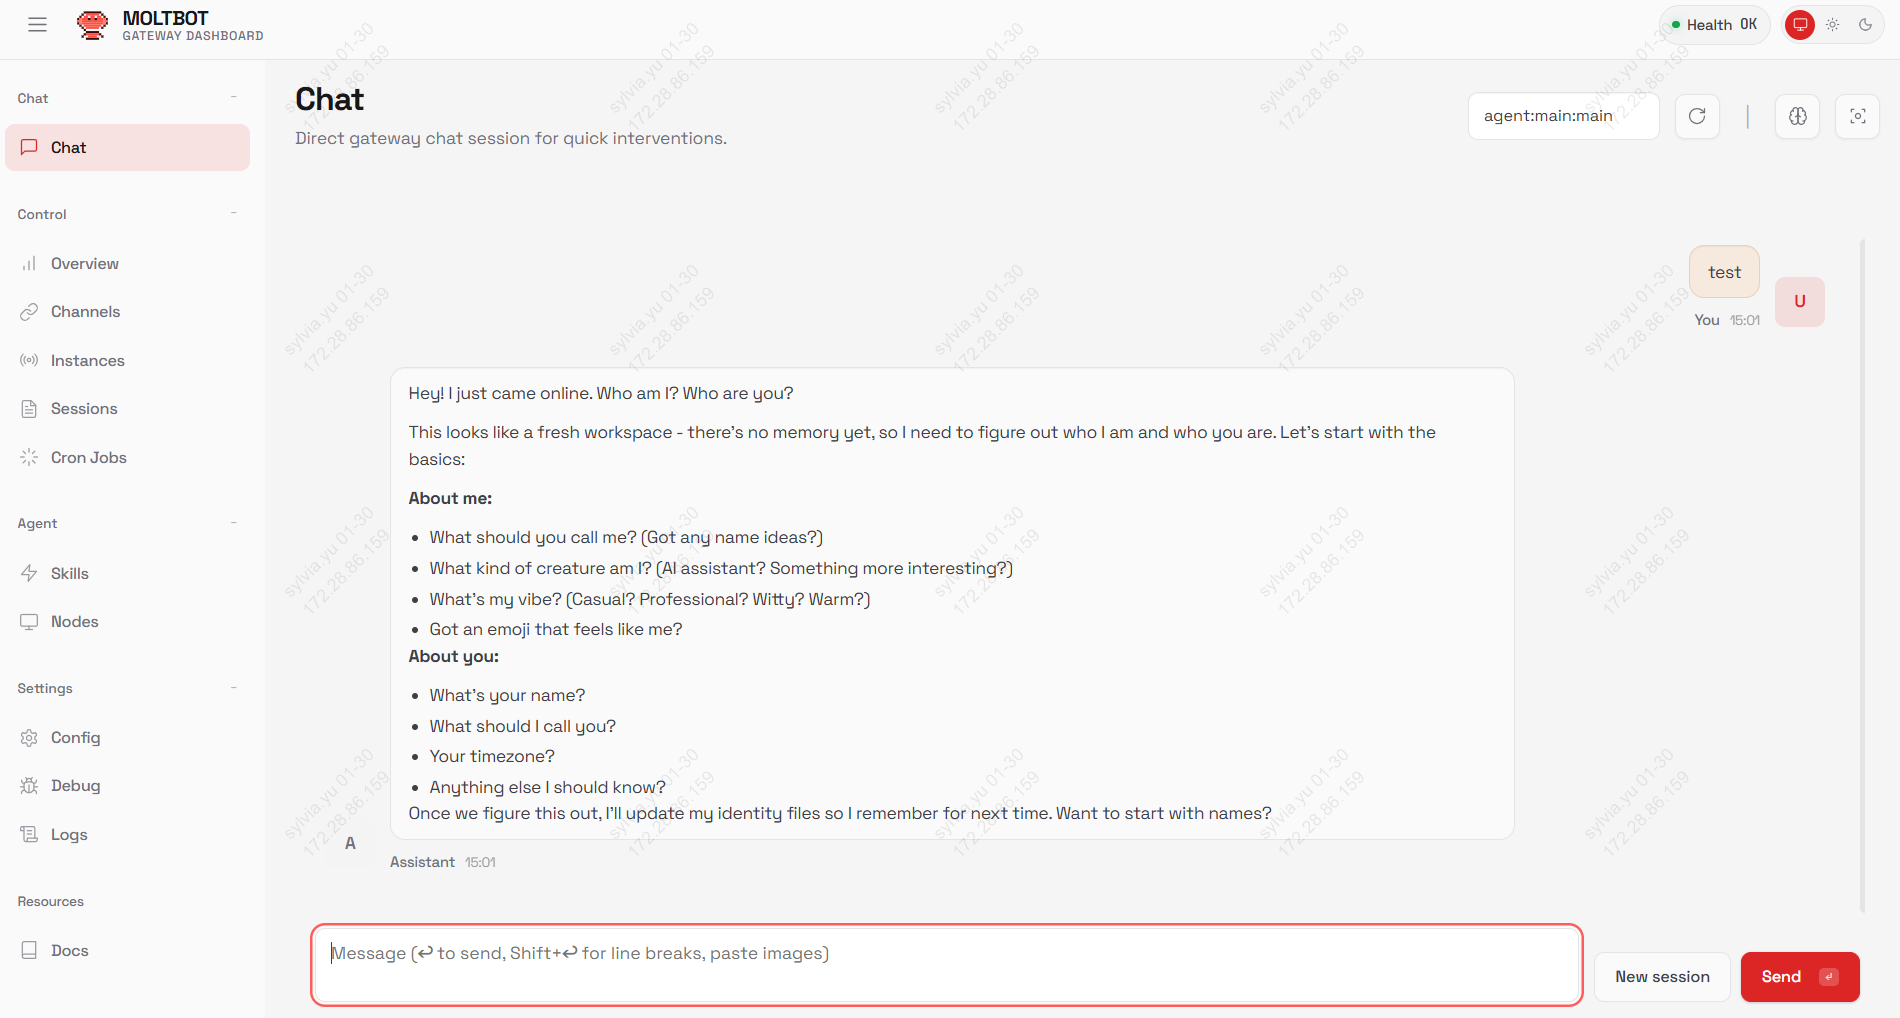
Task: Refresh the chat data
Action: [x=1697, y=116]
